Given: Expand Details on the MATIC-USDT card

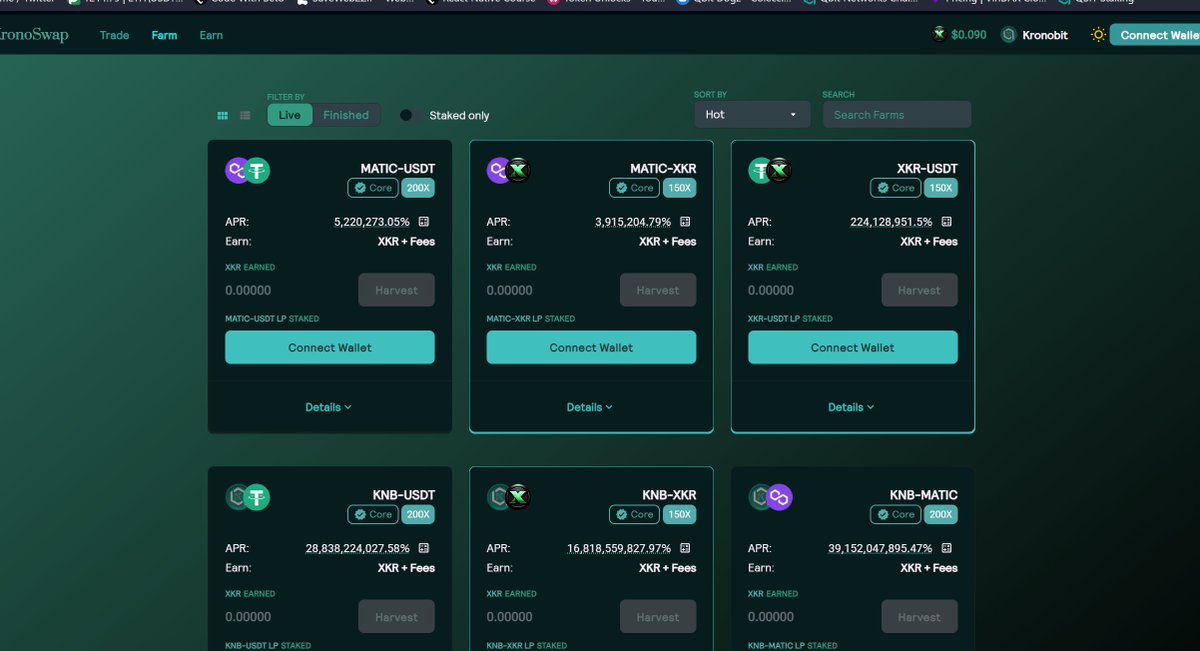Looking at the screenshot, I should [x=329, y=407].
